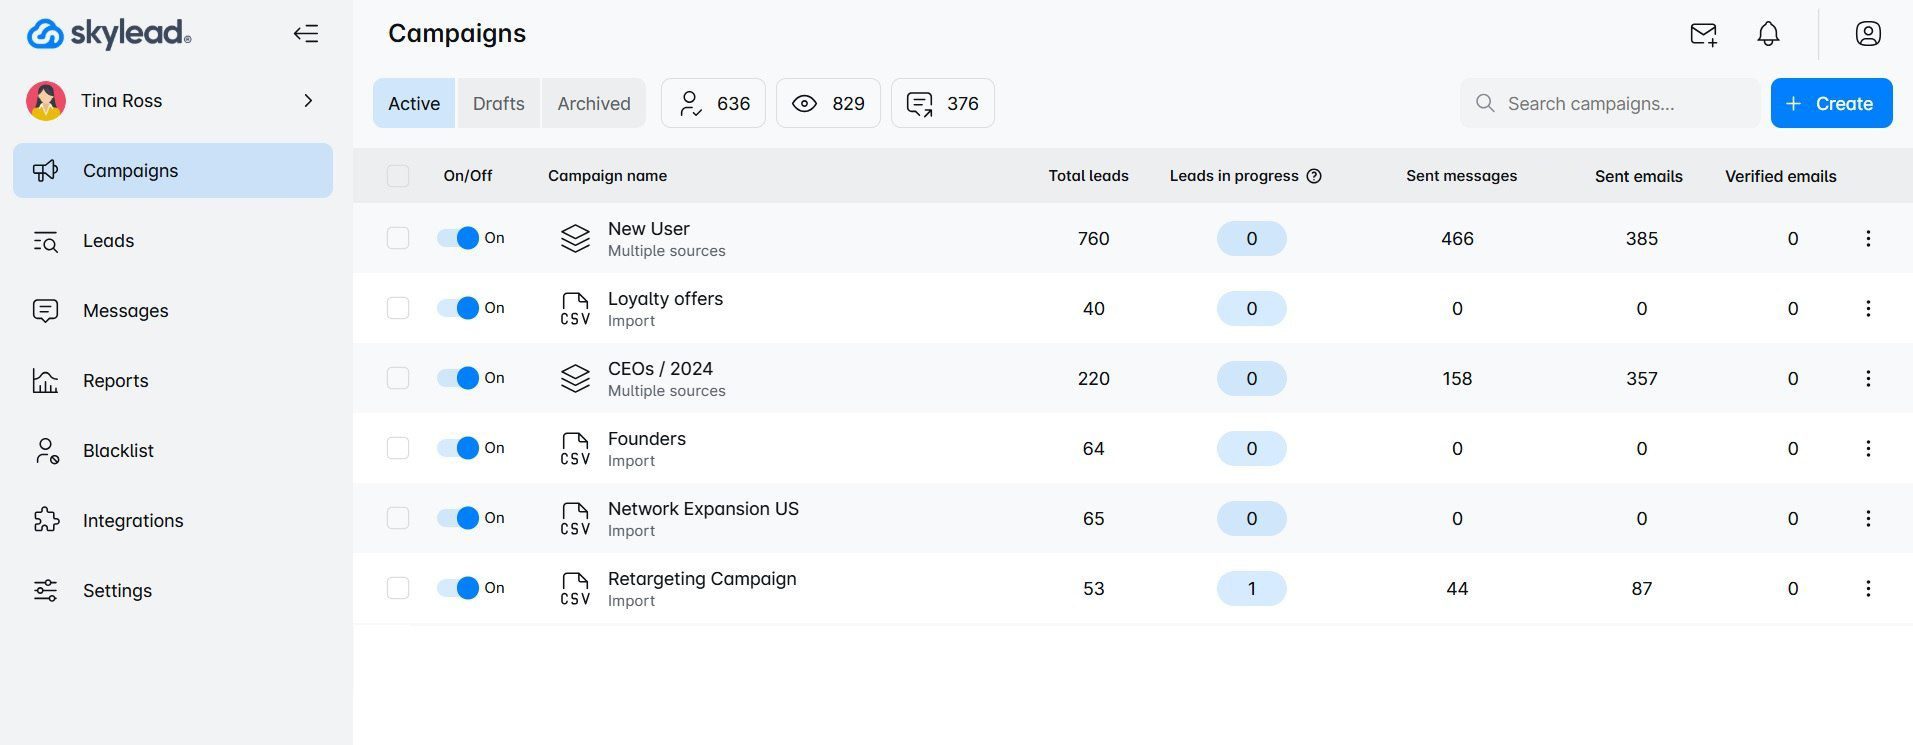Turn off the Founders campaign toggle
This screenshot has width=1913, height=745.
point(458,448)
